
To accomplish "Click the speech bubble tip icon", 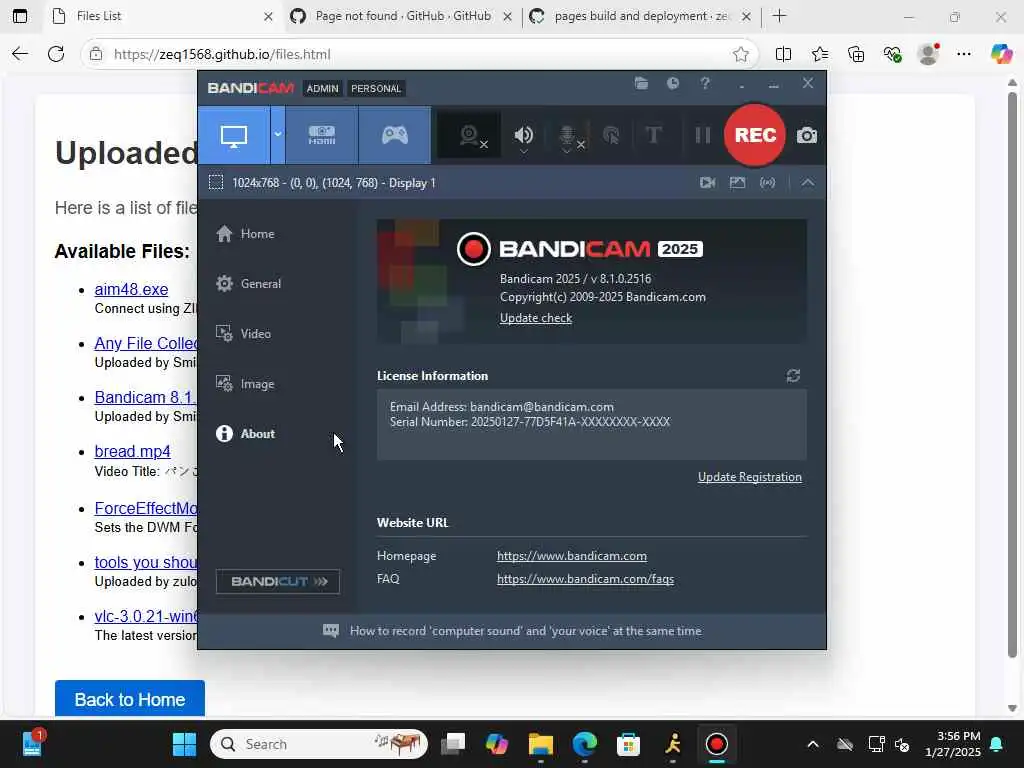I will coord(330,631).
